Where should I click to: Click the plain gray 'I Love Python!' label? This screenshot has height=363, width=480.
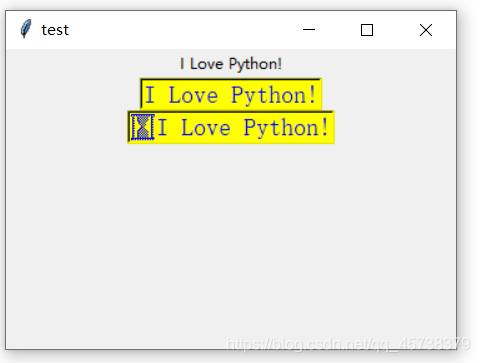[231, 64]
